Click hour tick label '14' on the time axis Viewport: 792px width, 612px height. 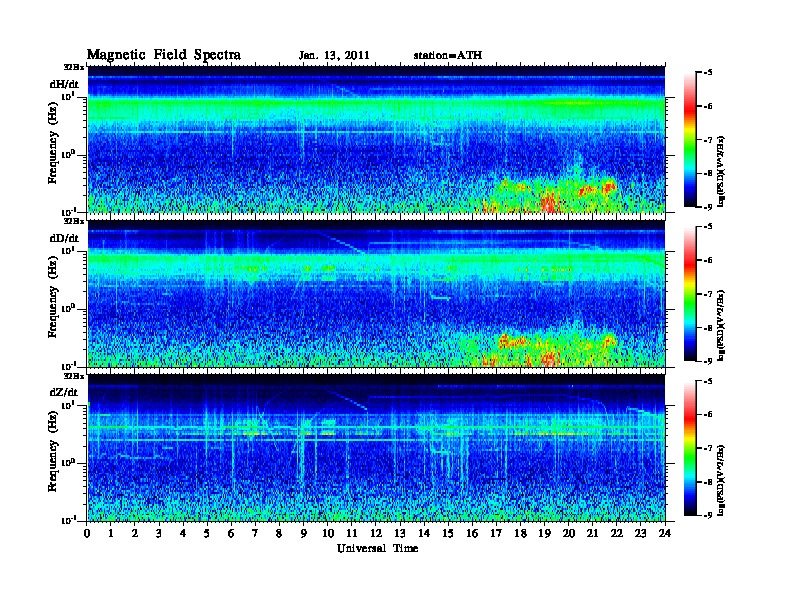click(424, 533)
